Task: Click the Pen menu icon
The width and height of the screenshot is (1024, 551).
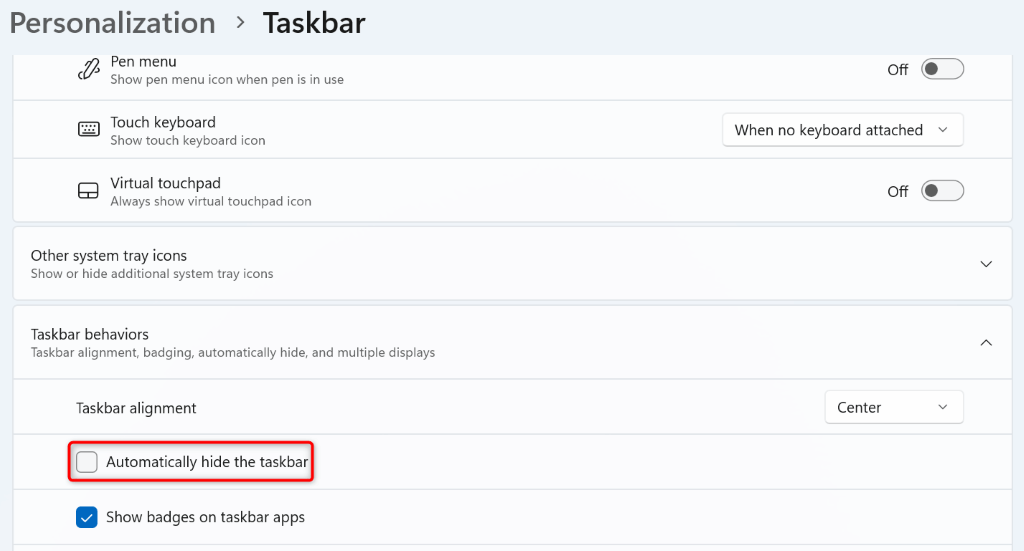Action: click(89, 69)
